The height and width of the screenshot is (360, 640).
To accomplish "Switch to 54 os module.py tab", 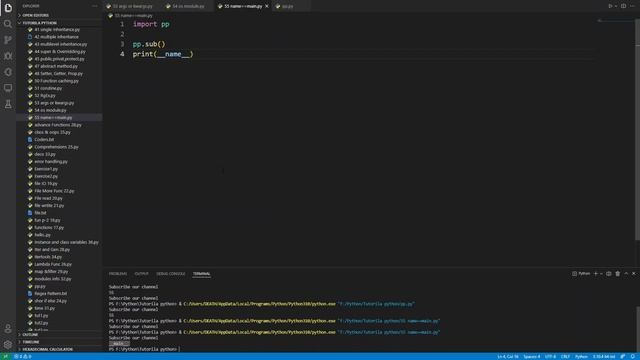I will [187, 6].
